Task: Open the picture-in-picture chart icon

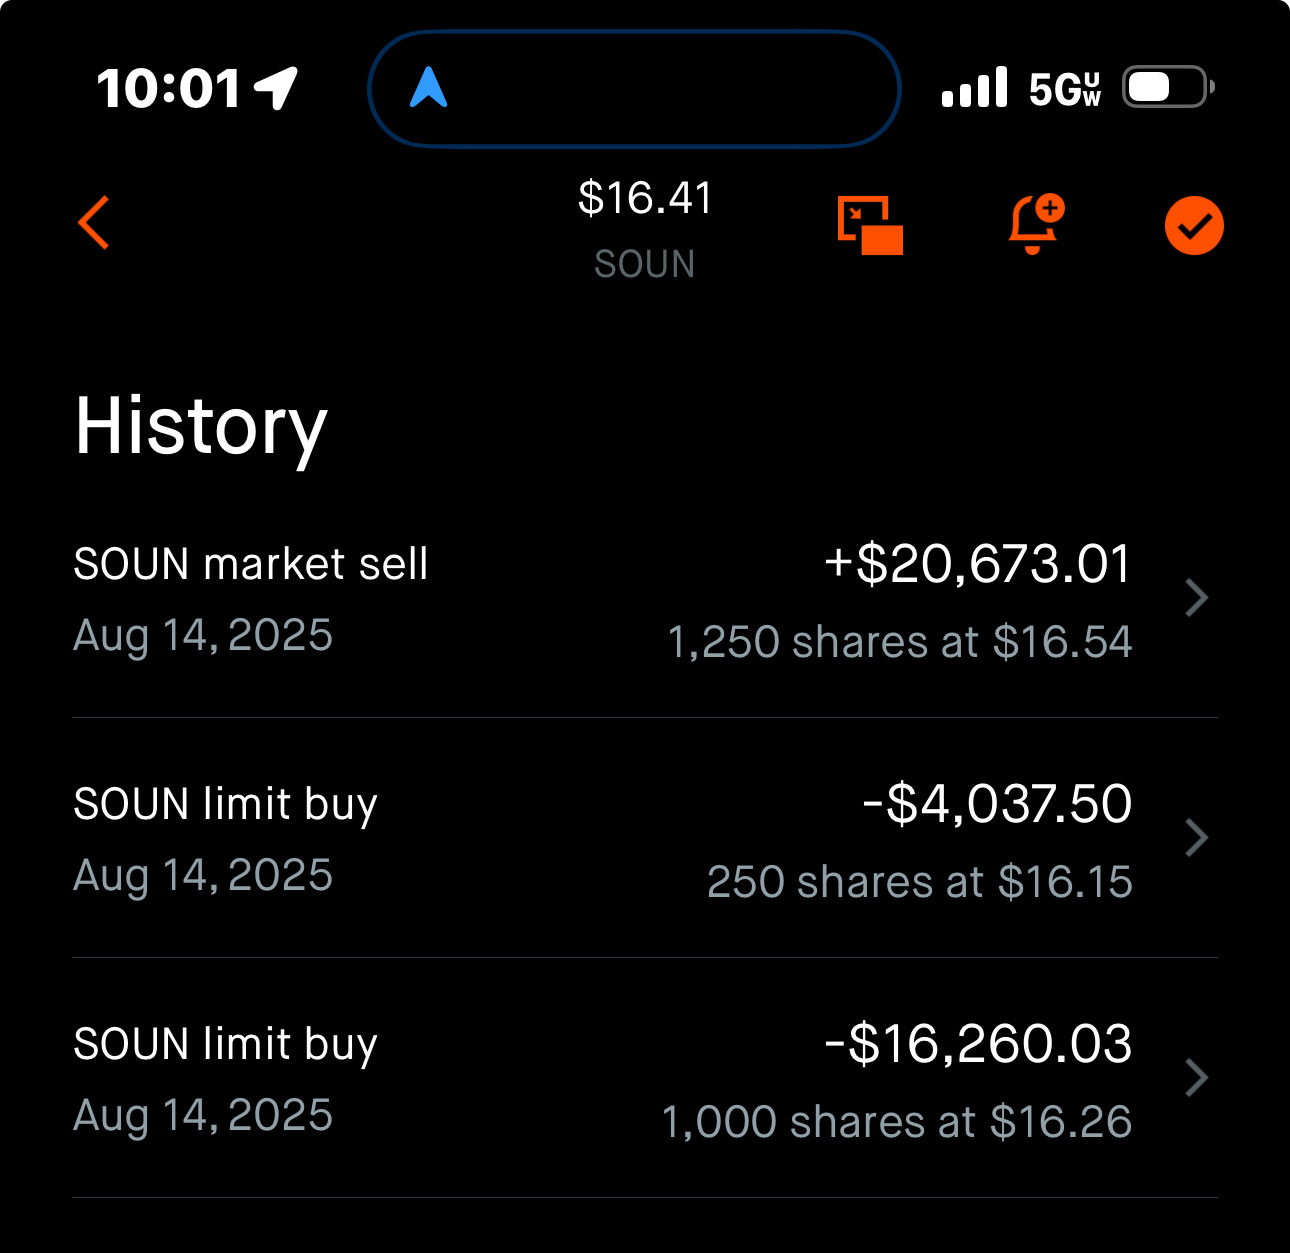Action: [x=869, y=225]
